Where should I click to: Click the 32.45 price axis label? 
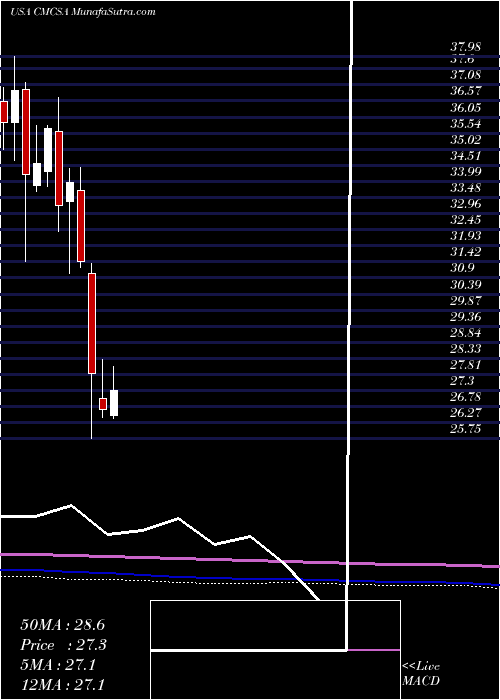tap(466, 220)
